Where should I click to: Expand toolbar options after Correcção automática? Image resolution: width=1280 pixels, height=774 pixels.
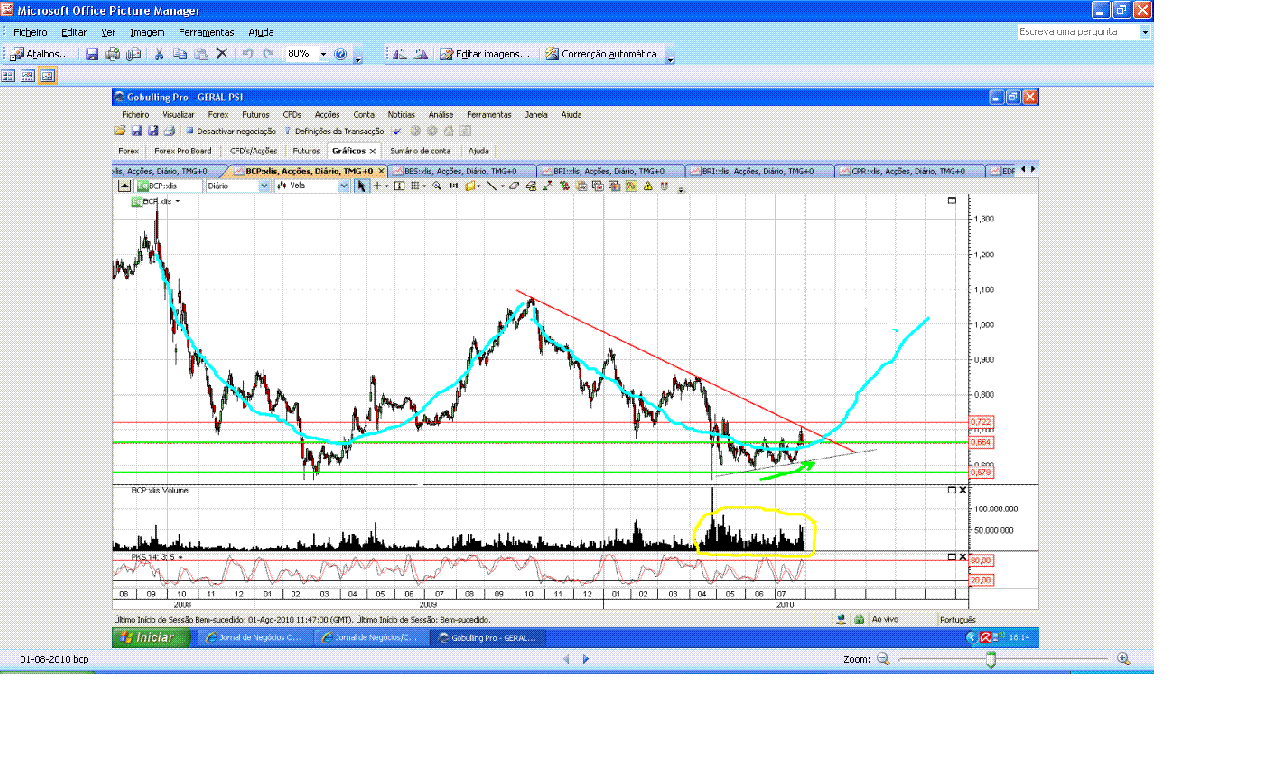tap(670, 57)
